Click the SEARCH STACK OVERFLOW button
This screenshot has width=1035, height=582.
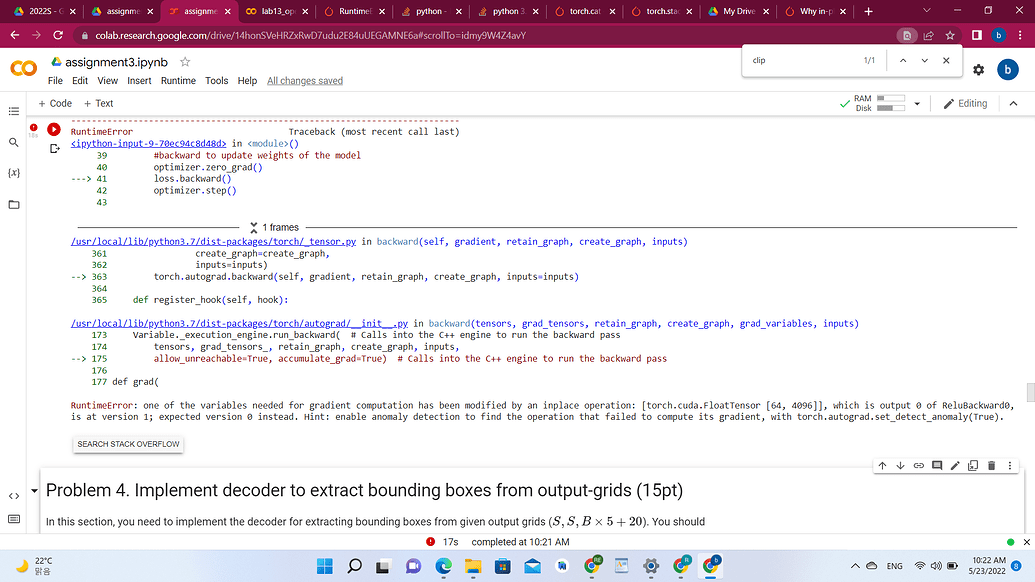[x=128, y=443]
